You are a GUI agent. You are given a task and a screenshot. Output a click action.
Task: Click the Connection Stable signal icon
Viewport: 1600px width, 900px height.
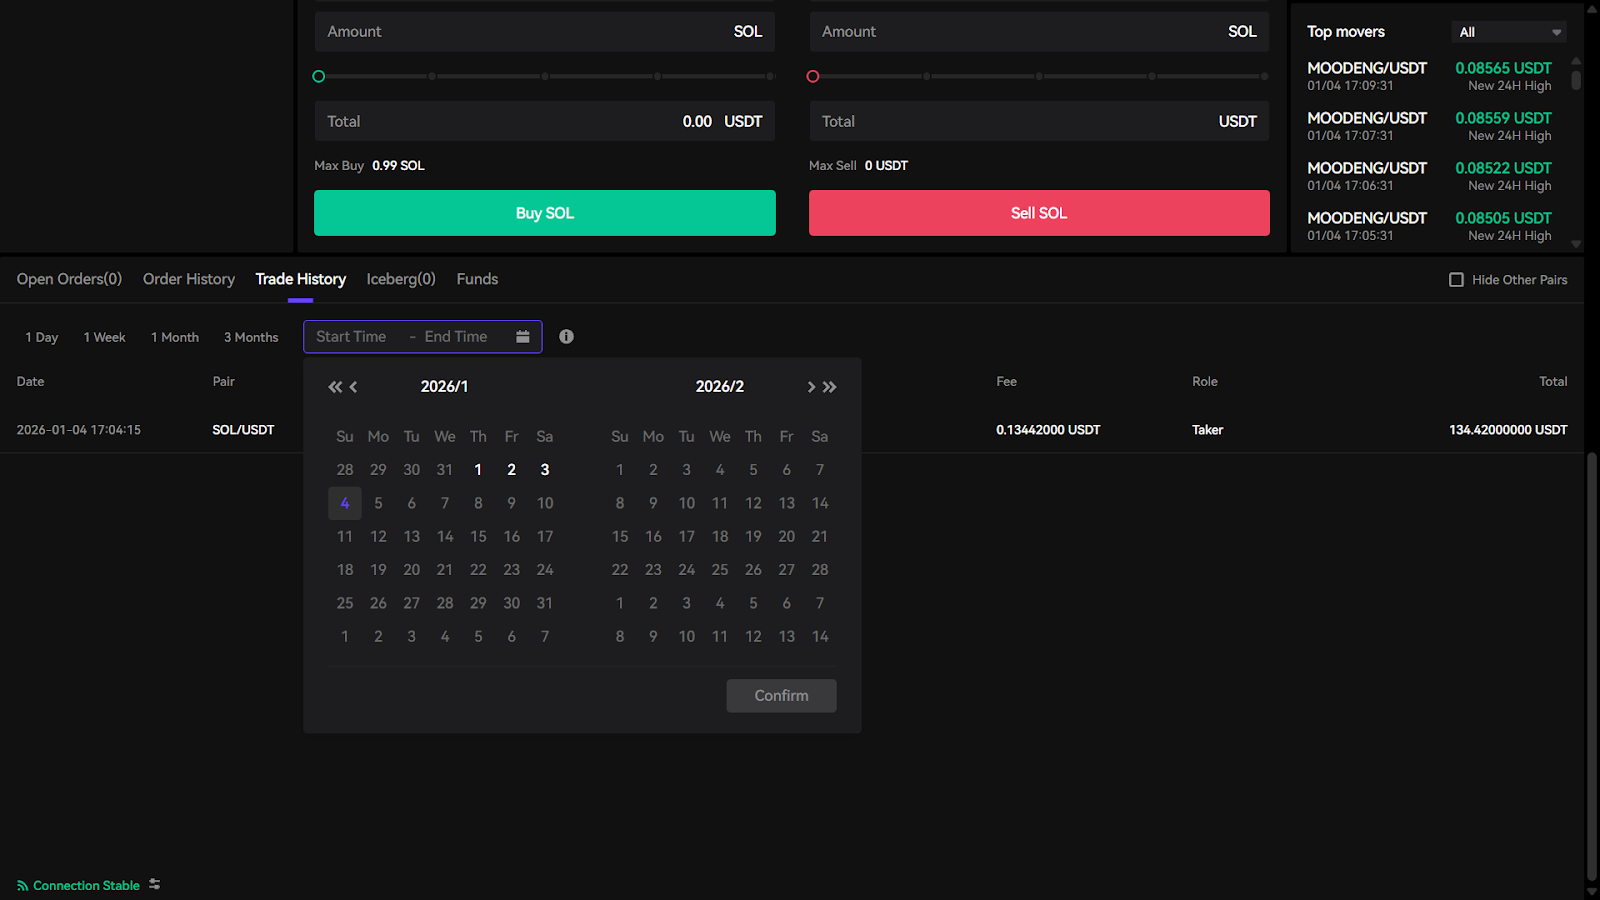(22, 886)
